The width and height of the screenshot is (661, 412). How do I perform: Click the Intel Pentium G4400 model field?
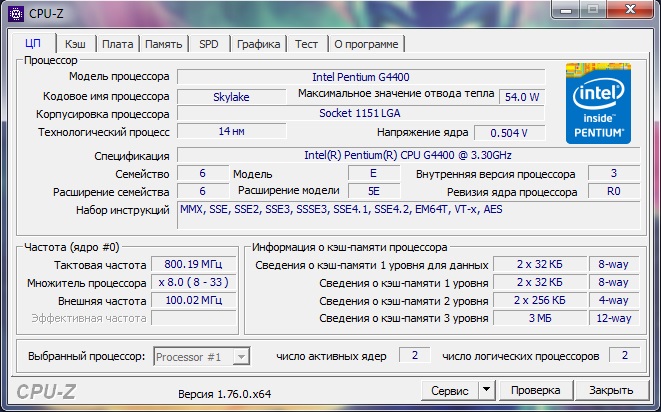pyautogui.click(x=361, y=77)
